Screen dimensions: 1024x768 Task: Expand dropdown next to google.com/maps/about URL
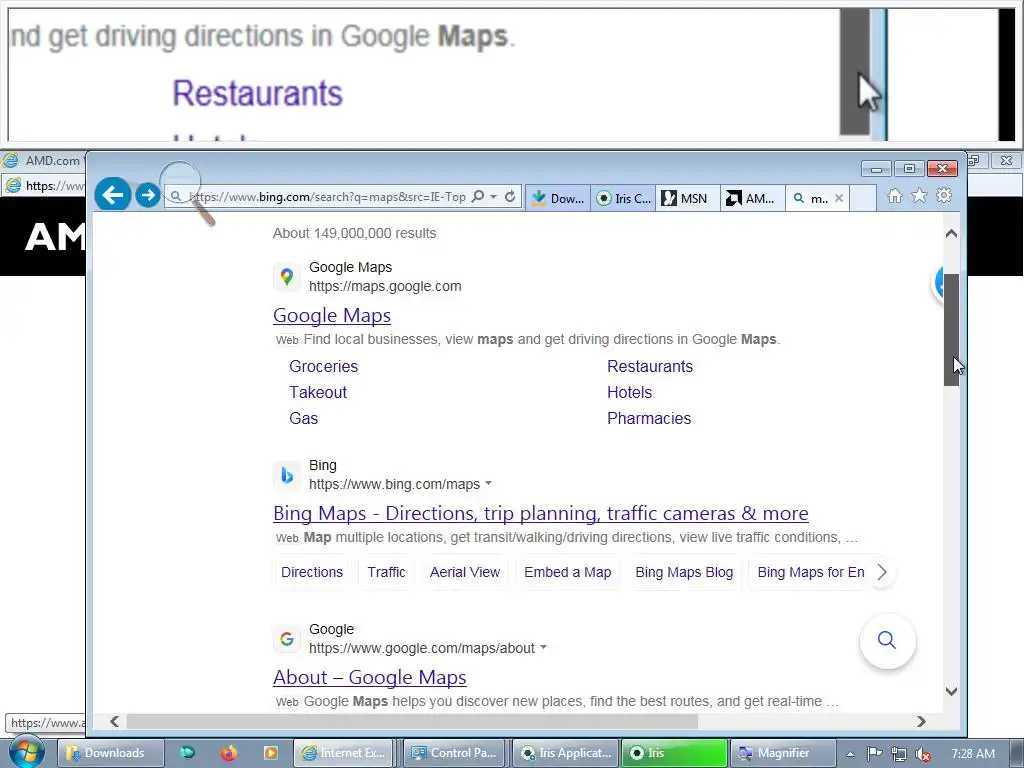543,648
